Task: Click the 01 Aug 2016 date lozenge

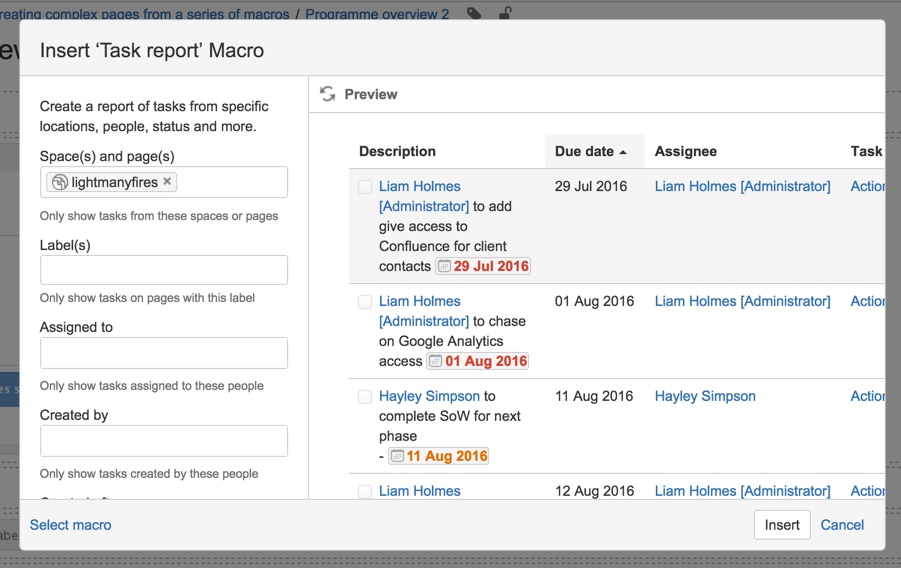Action: pos(478,361)
